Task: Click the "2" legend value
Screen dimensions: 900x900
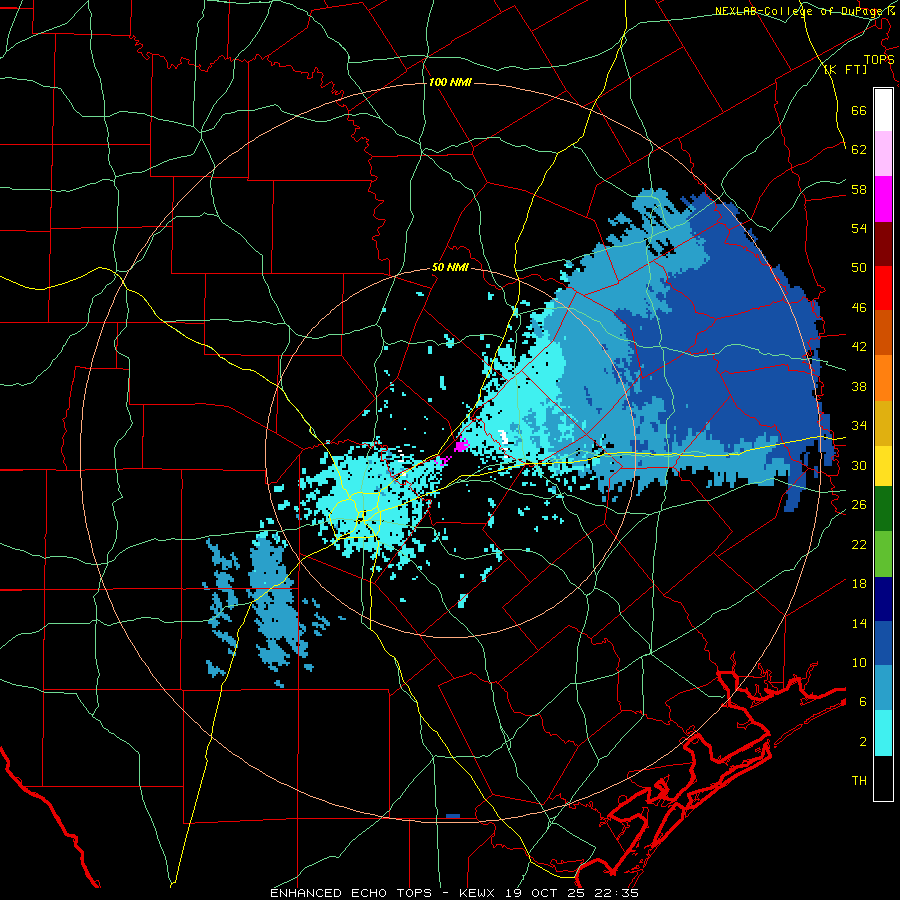Action: [863, 742]
